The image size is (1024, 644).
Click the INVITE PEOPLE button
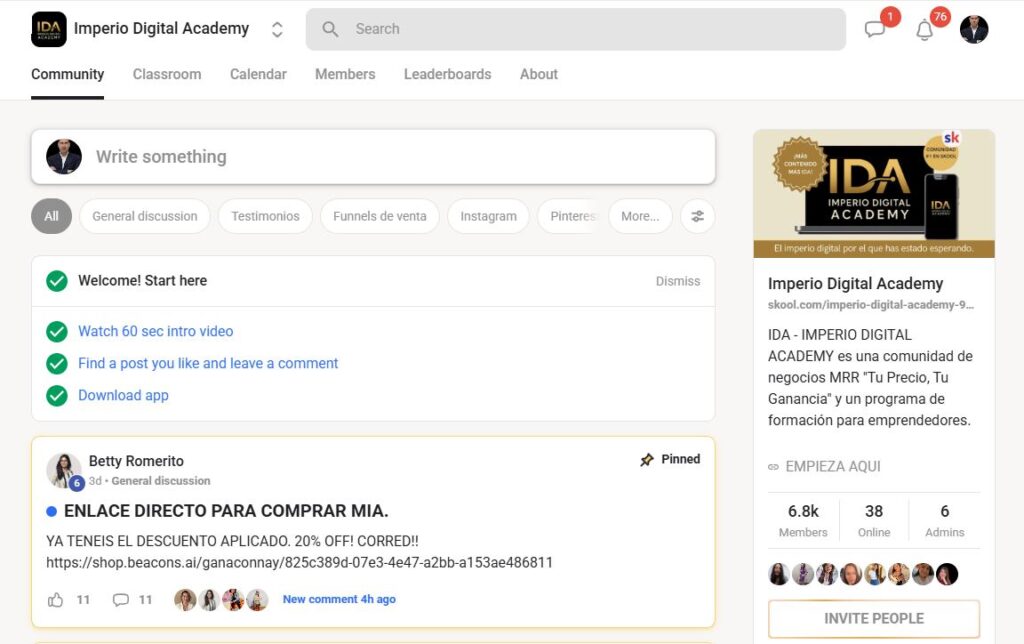(x=873, y=619)
